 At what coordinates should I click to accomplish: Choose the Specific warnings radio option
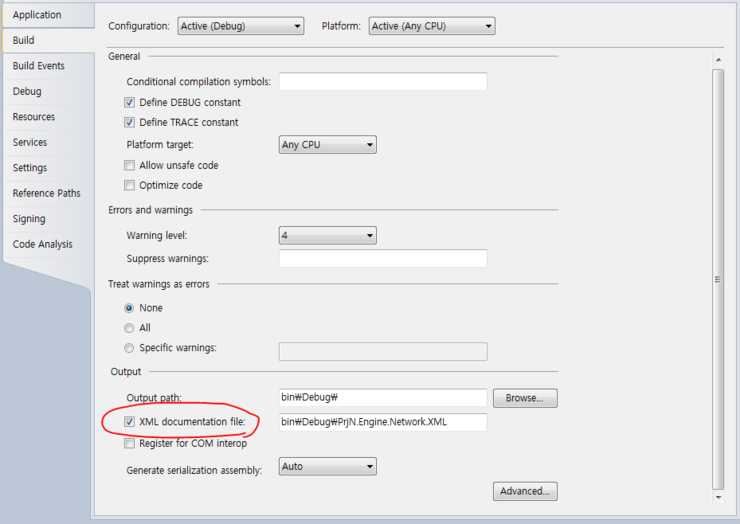pyautogui.click(x=129, y=348)
